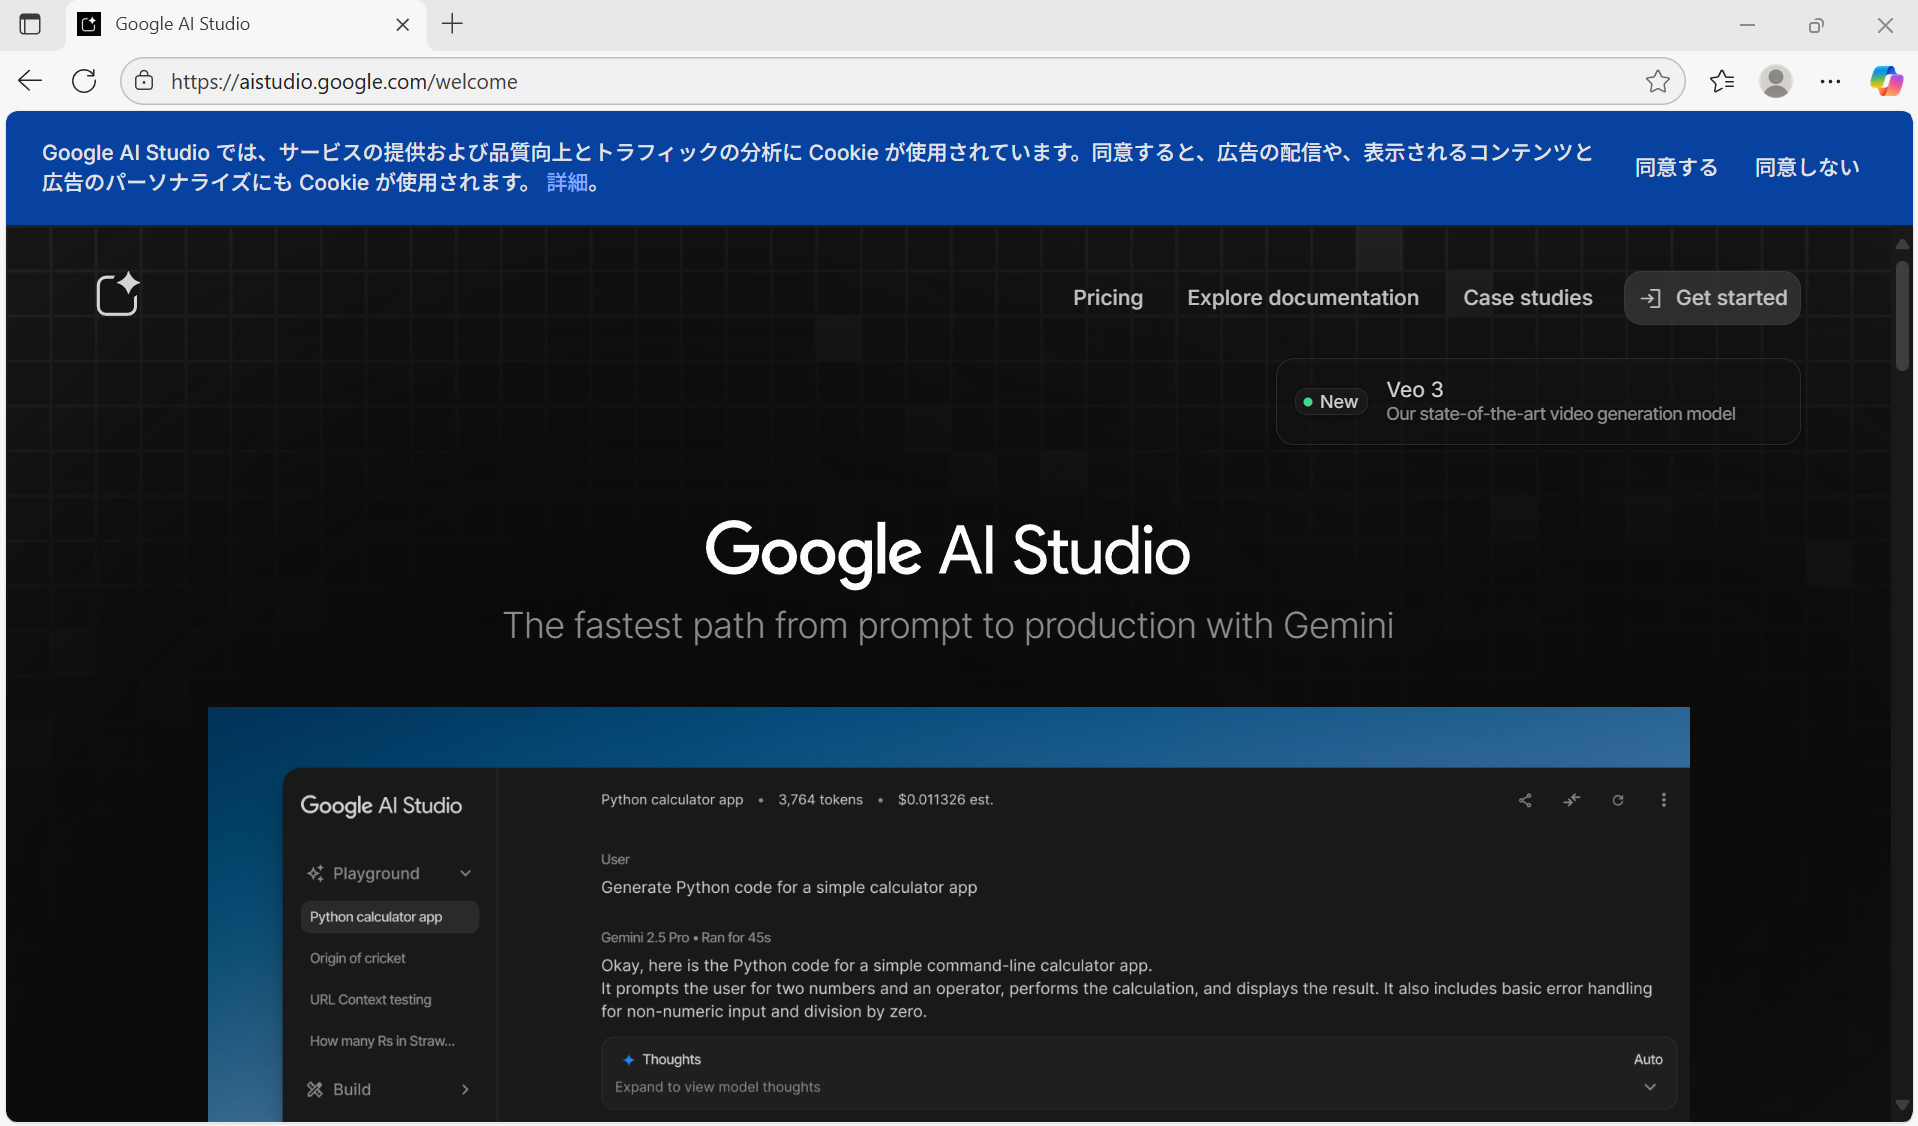Go to Explore documentation
This screenshot has width=1918, height=1126.
(x=1302, y=298)
